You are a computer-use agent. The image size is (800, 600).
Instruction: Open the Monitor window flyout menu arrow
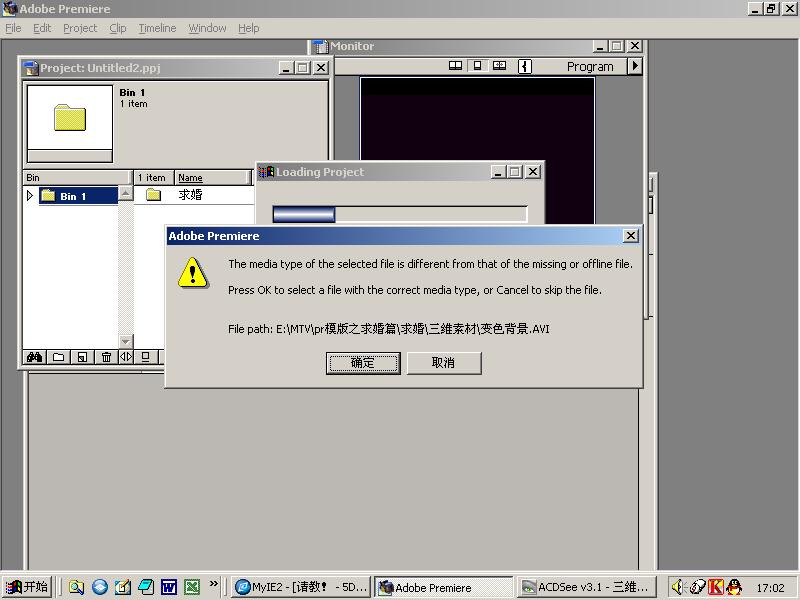[x=634, y=66]
